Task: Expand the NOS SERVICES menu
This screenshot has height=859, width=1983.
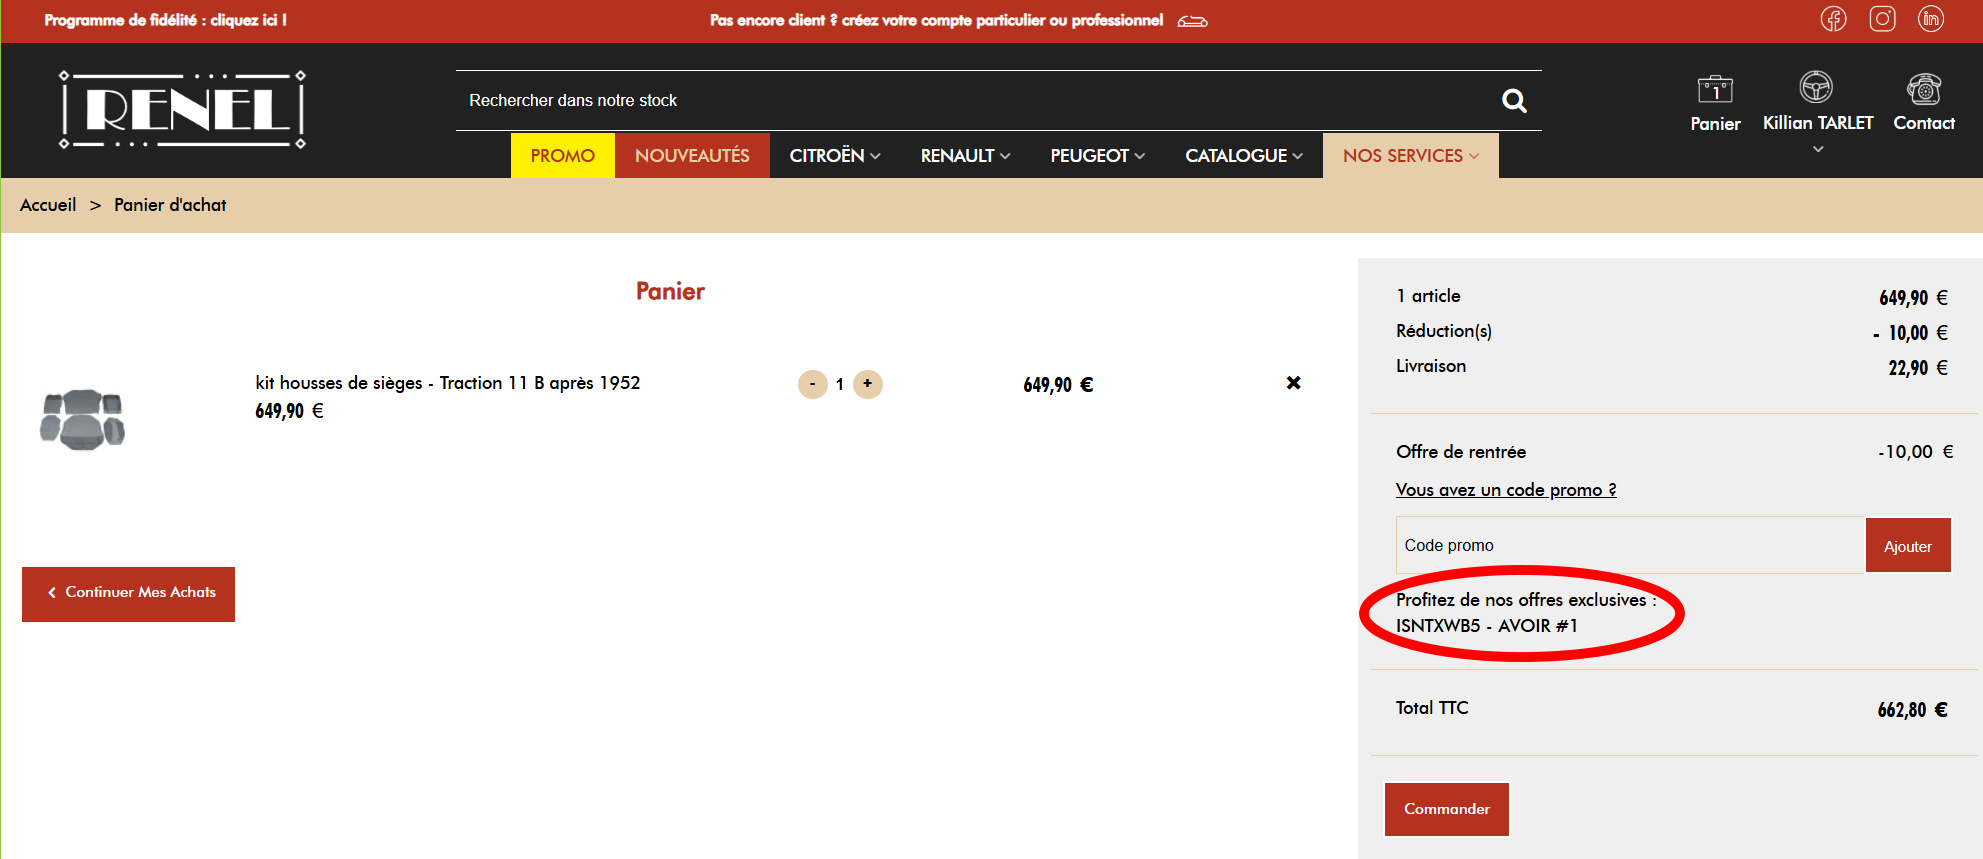Action: 1410,156
